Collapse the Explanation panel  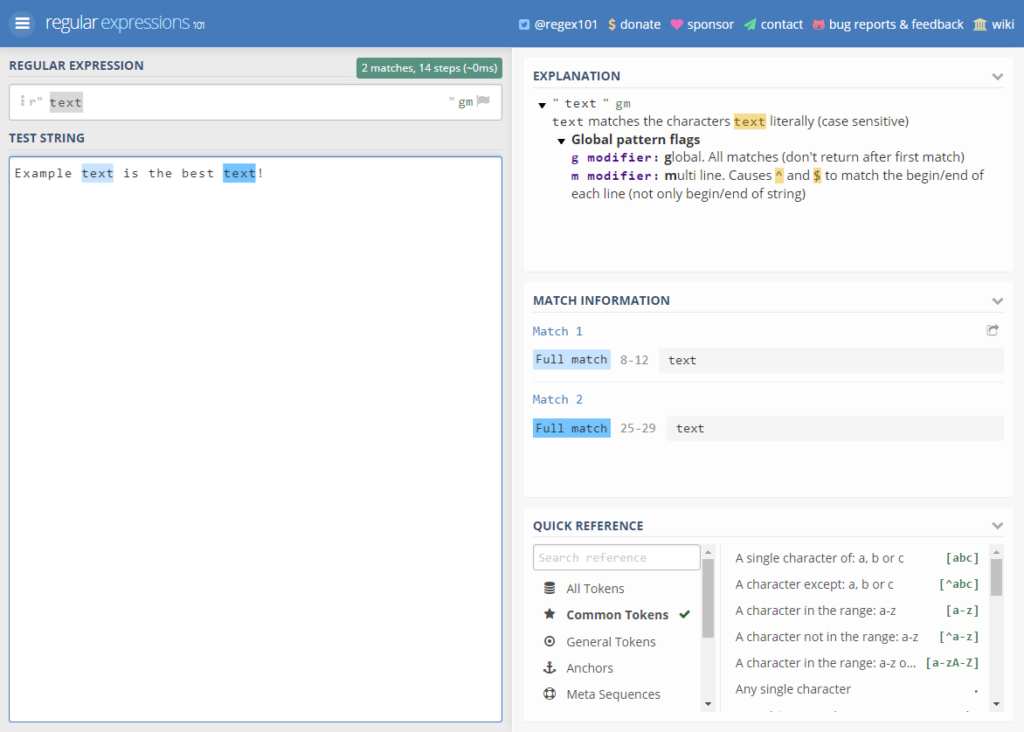pyautogui.click(x=997, y=76)
